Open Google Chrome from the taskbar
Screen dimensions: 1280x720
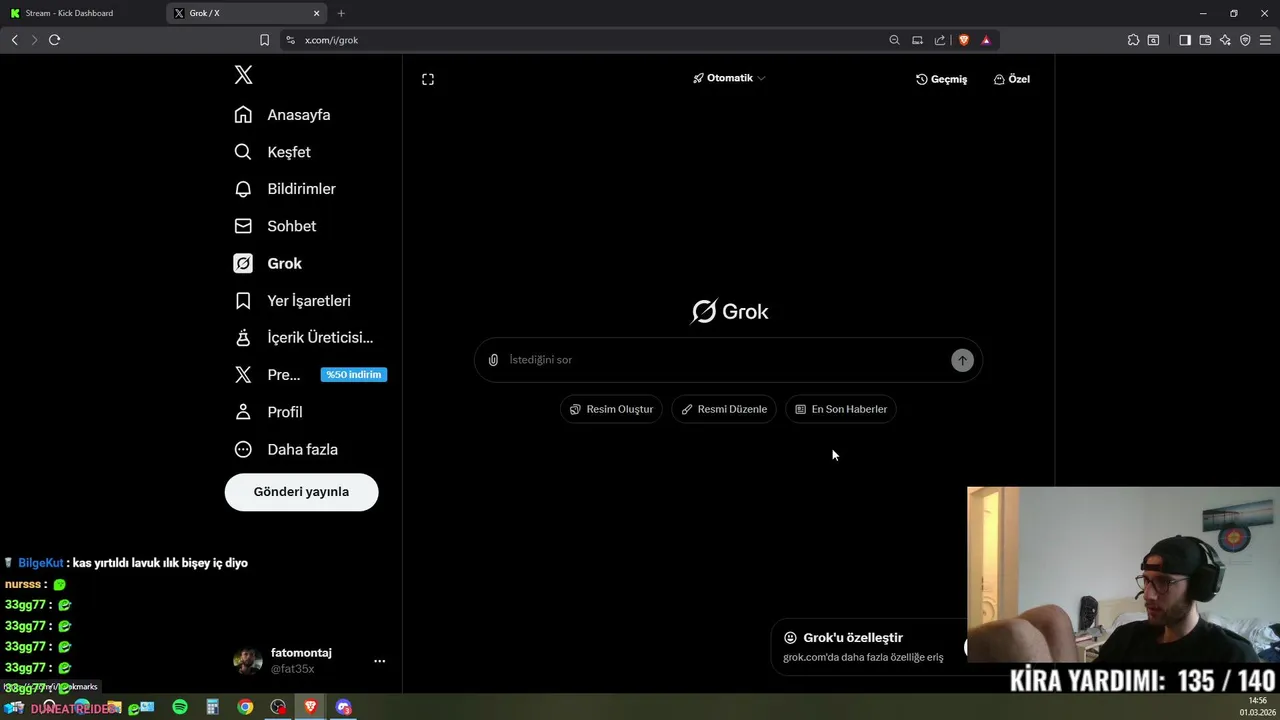[245, 707]
